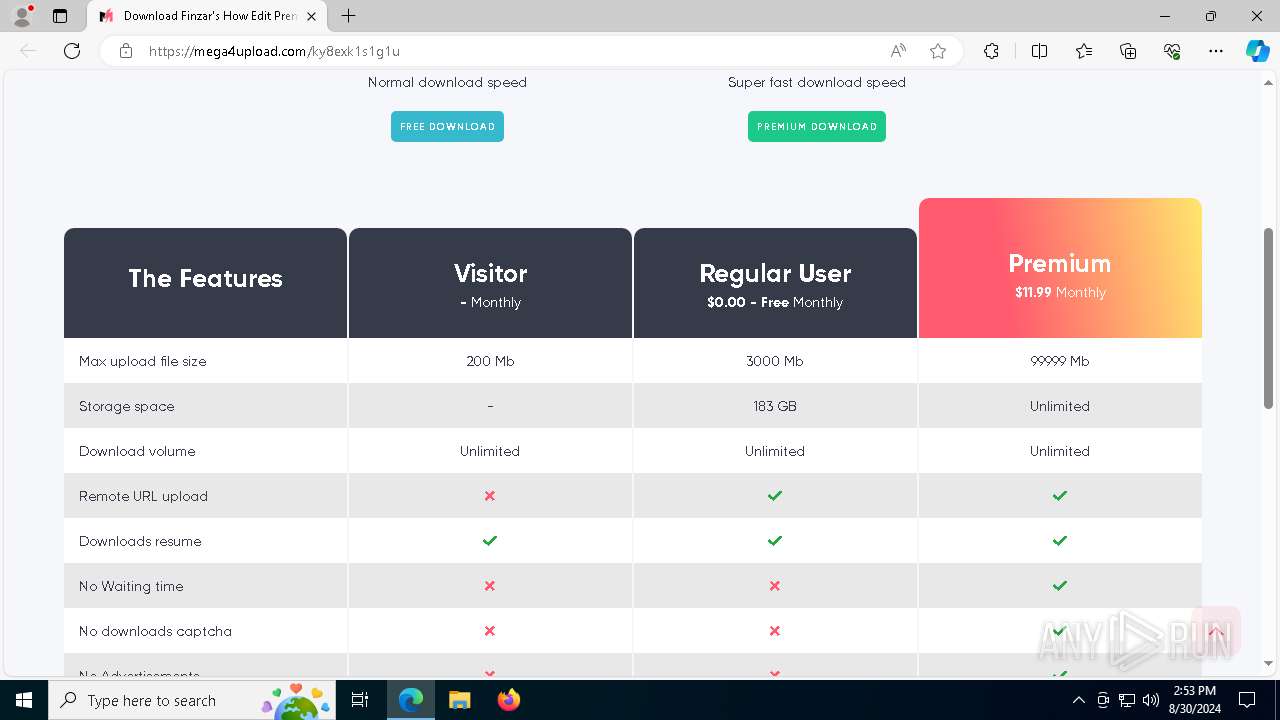This screenshot has width=1280, height=720.
Task: Click the Remote URL upload row label
Action: (144, 496)
